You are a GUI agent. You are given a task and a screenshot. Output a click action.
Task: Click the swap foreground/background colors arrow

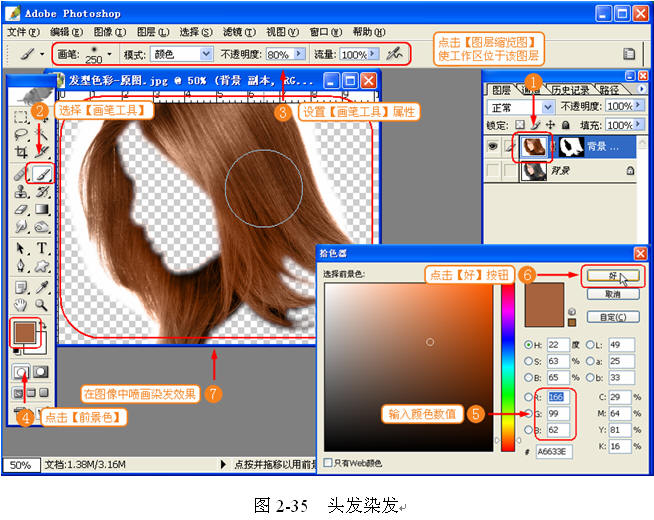[43, 326]
